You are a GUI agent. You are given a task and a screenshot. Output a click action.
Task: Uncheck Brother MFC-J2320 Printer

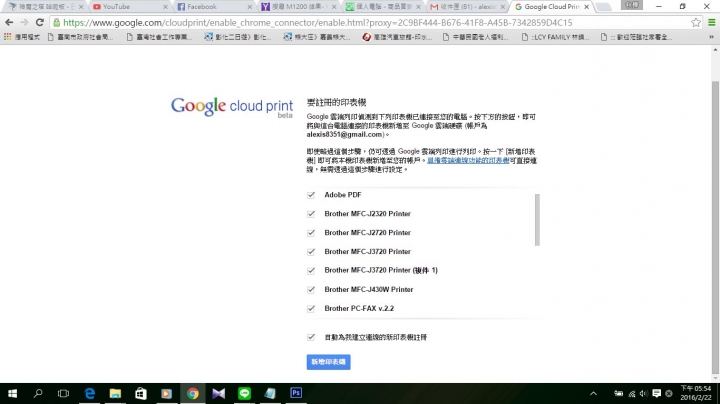(311, 214)
